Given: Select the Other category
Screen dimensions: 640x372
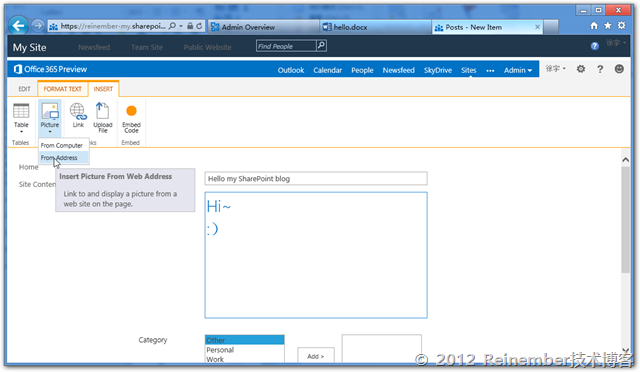Looking at the screenshot, I should [x=244, y=340].
